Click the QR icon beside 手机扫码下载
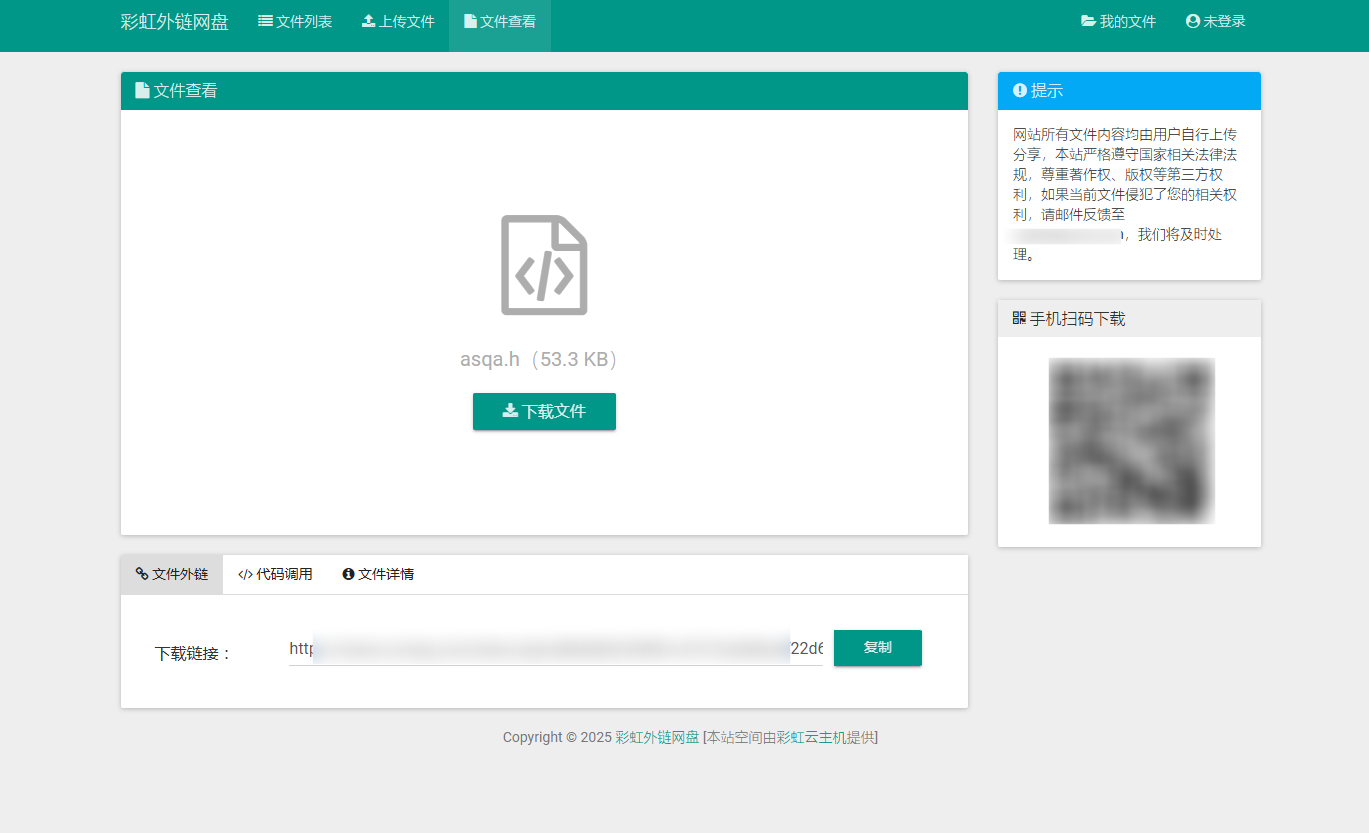Viewport: 1369px width, 833px height. coord(1019,319)
